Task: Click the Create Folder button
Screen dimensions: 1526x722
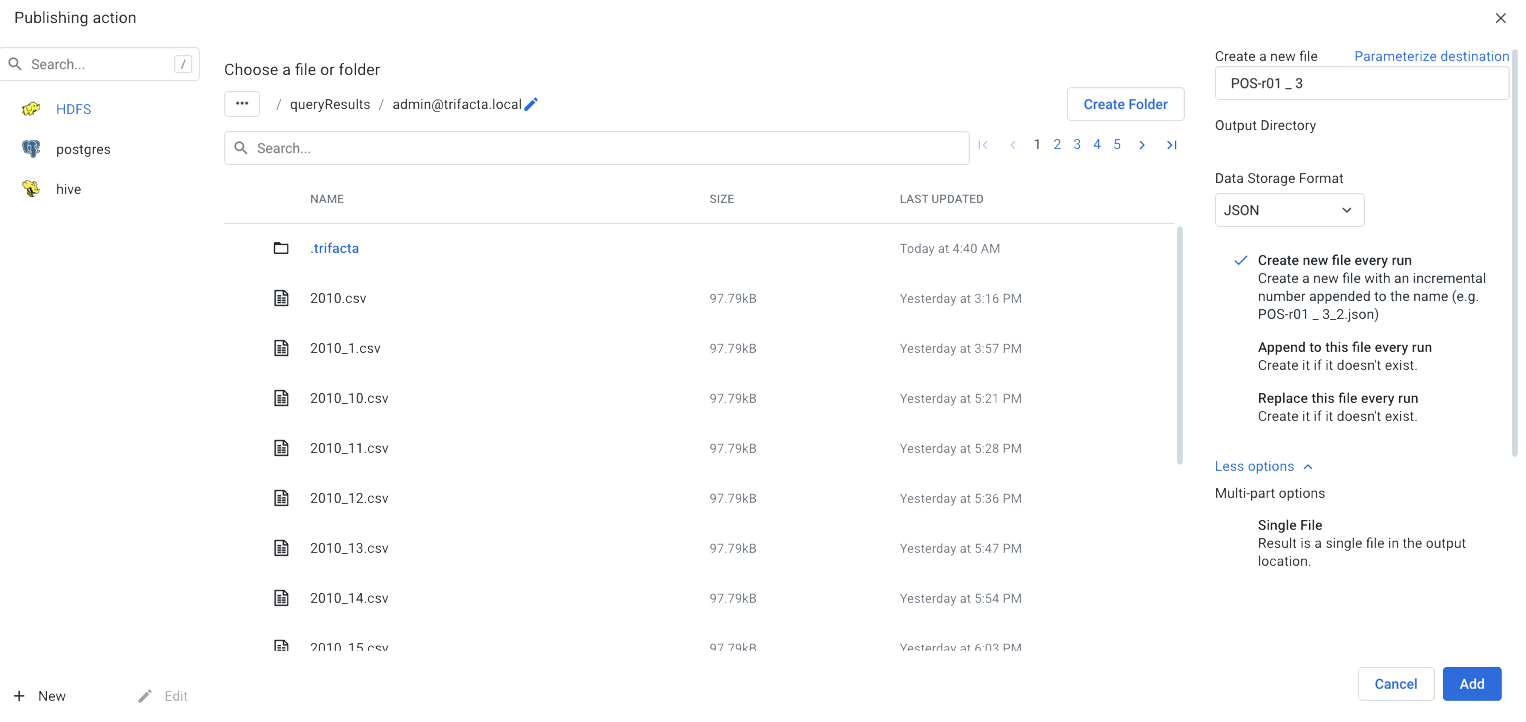Action: click(x=1125, y=104)
